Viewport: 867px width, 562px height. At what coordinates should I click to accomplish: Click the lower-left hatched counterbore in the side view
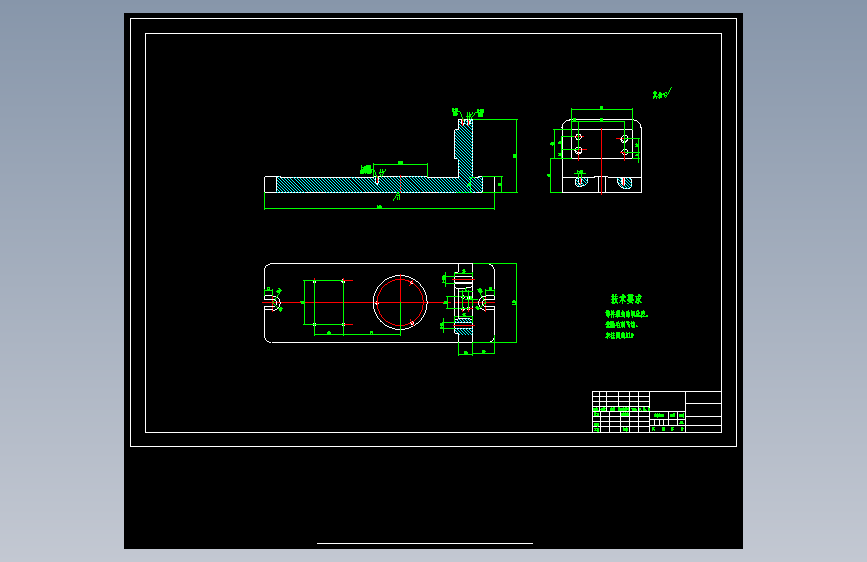pos(580,182)
